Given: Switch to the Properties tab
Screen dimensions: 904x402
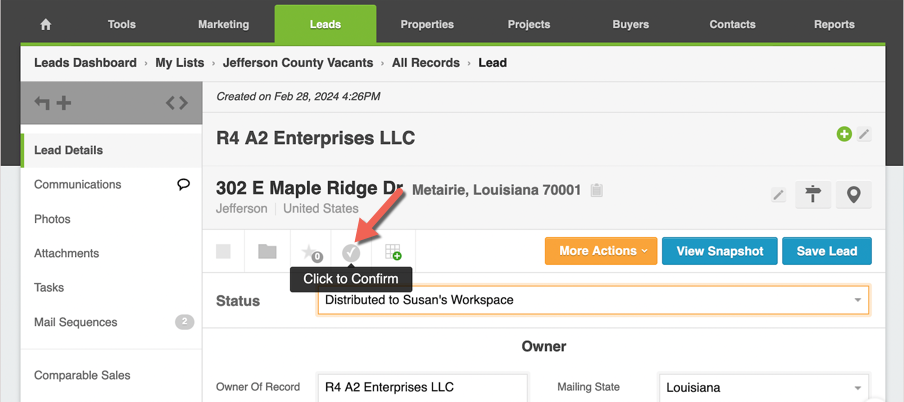Looking at the screenshot, I should pyautogui.click(x=427, y=24).
